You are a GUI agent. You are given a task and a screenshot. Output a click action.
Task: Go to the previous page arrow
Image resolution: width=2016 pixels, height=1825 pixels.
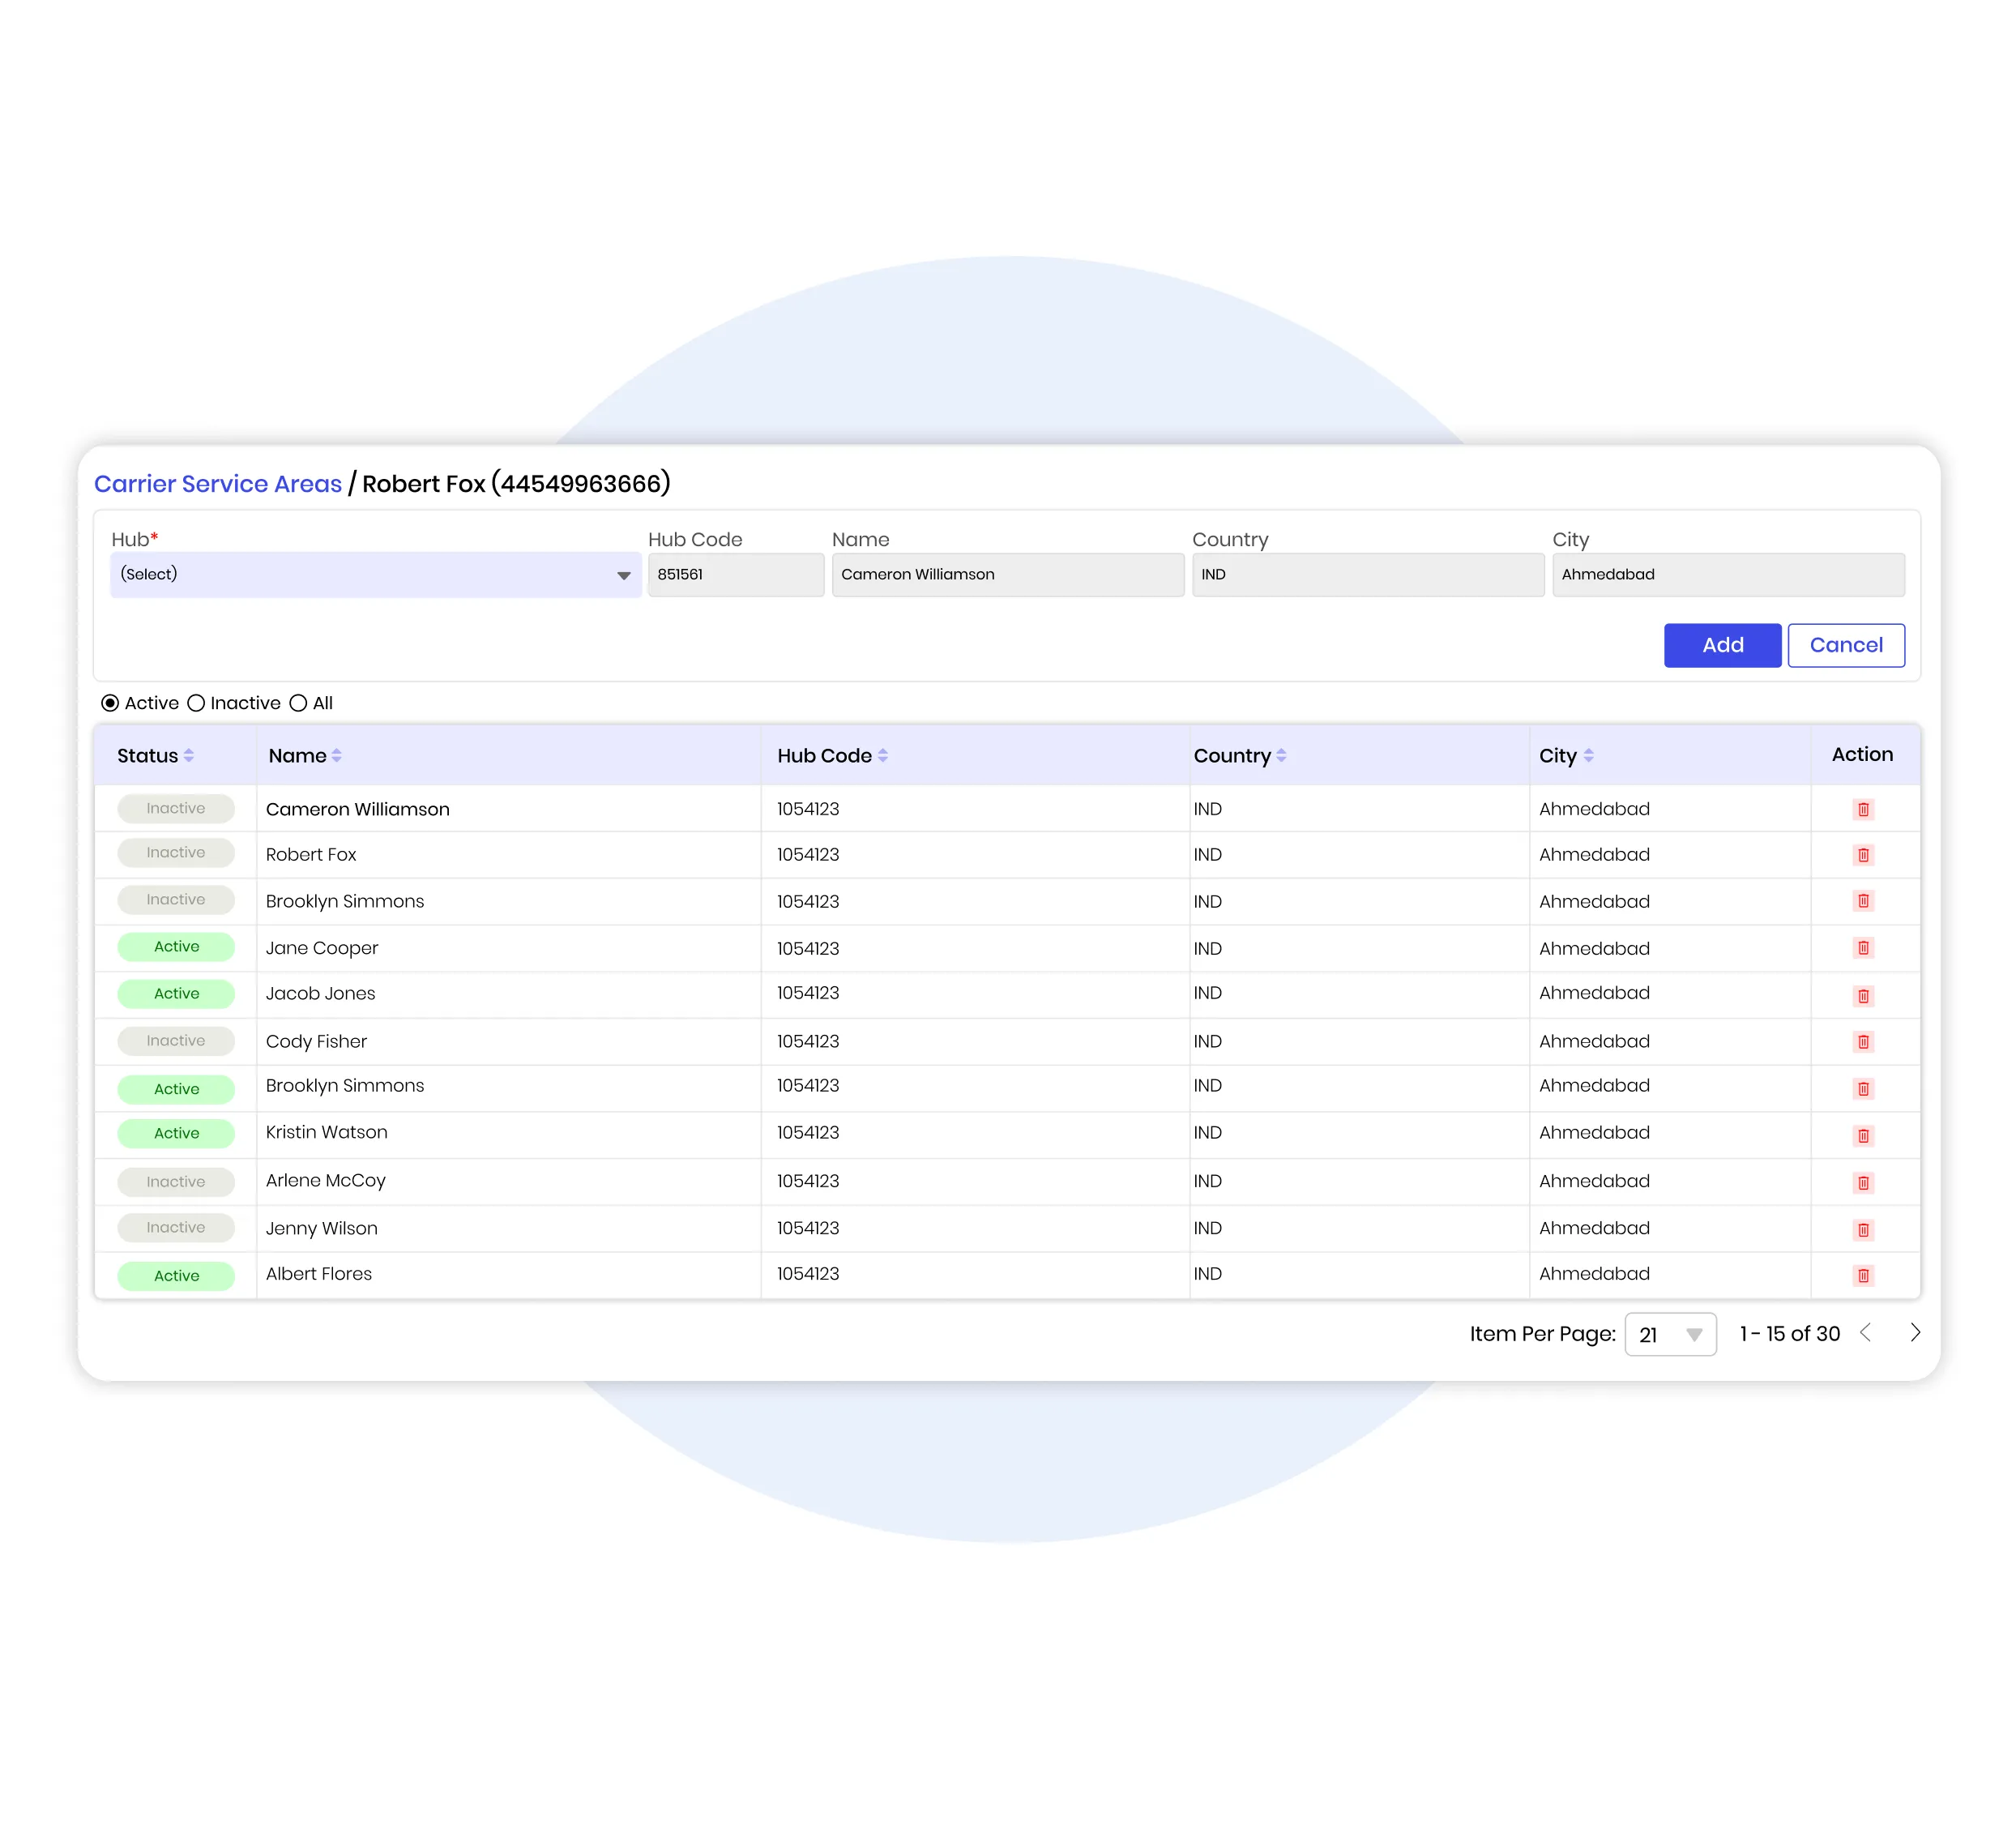1865,1332
